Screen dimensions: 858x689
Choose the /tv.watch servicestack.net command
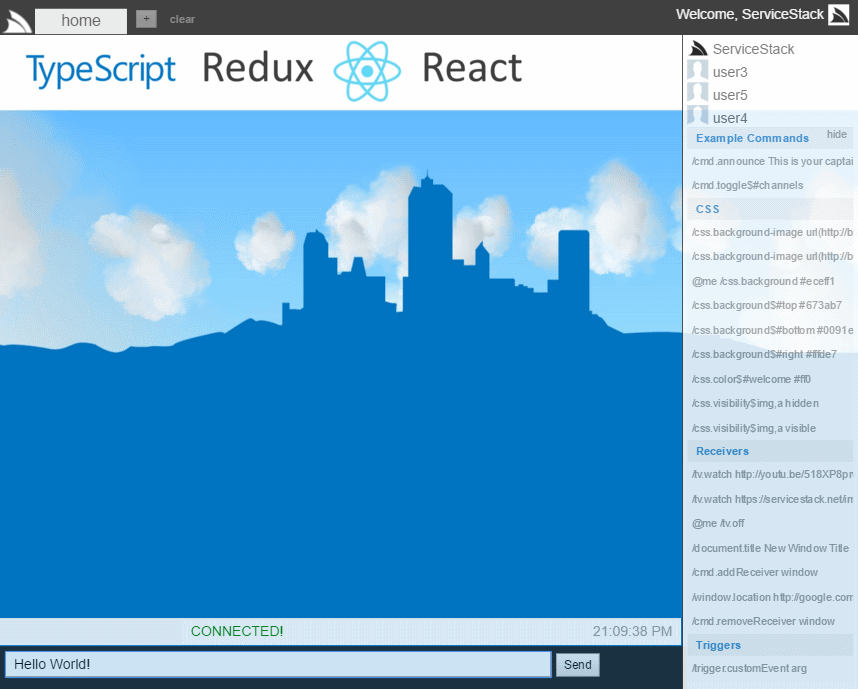[x=772, y=499]
